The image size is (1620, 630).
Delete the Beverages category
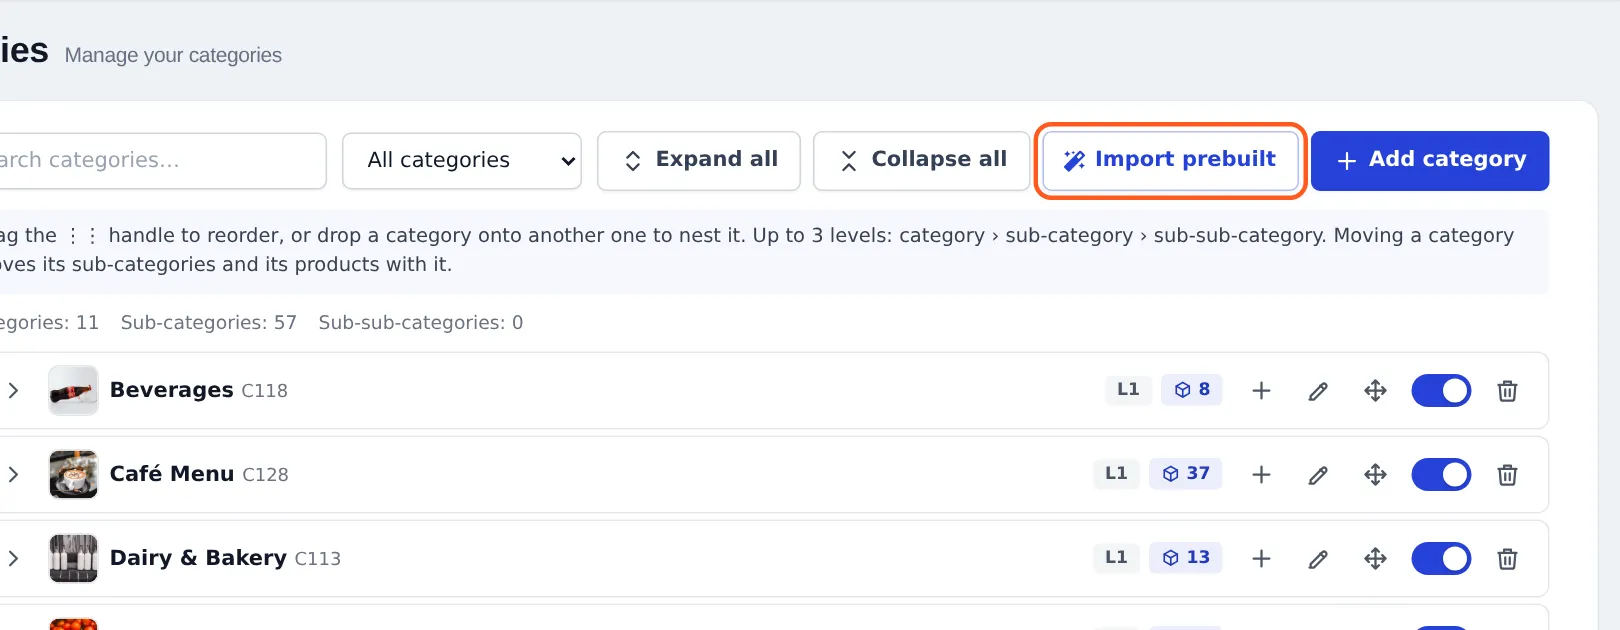[x=1507, y=391]
